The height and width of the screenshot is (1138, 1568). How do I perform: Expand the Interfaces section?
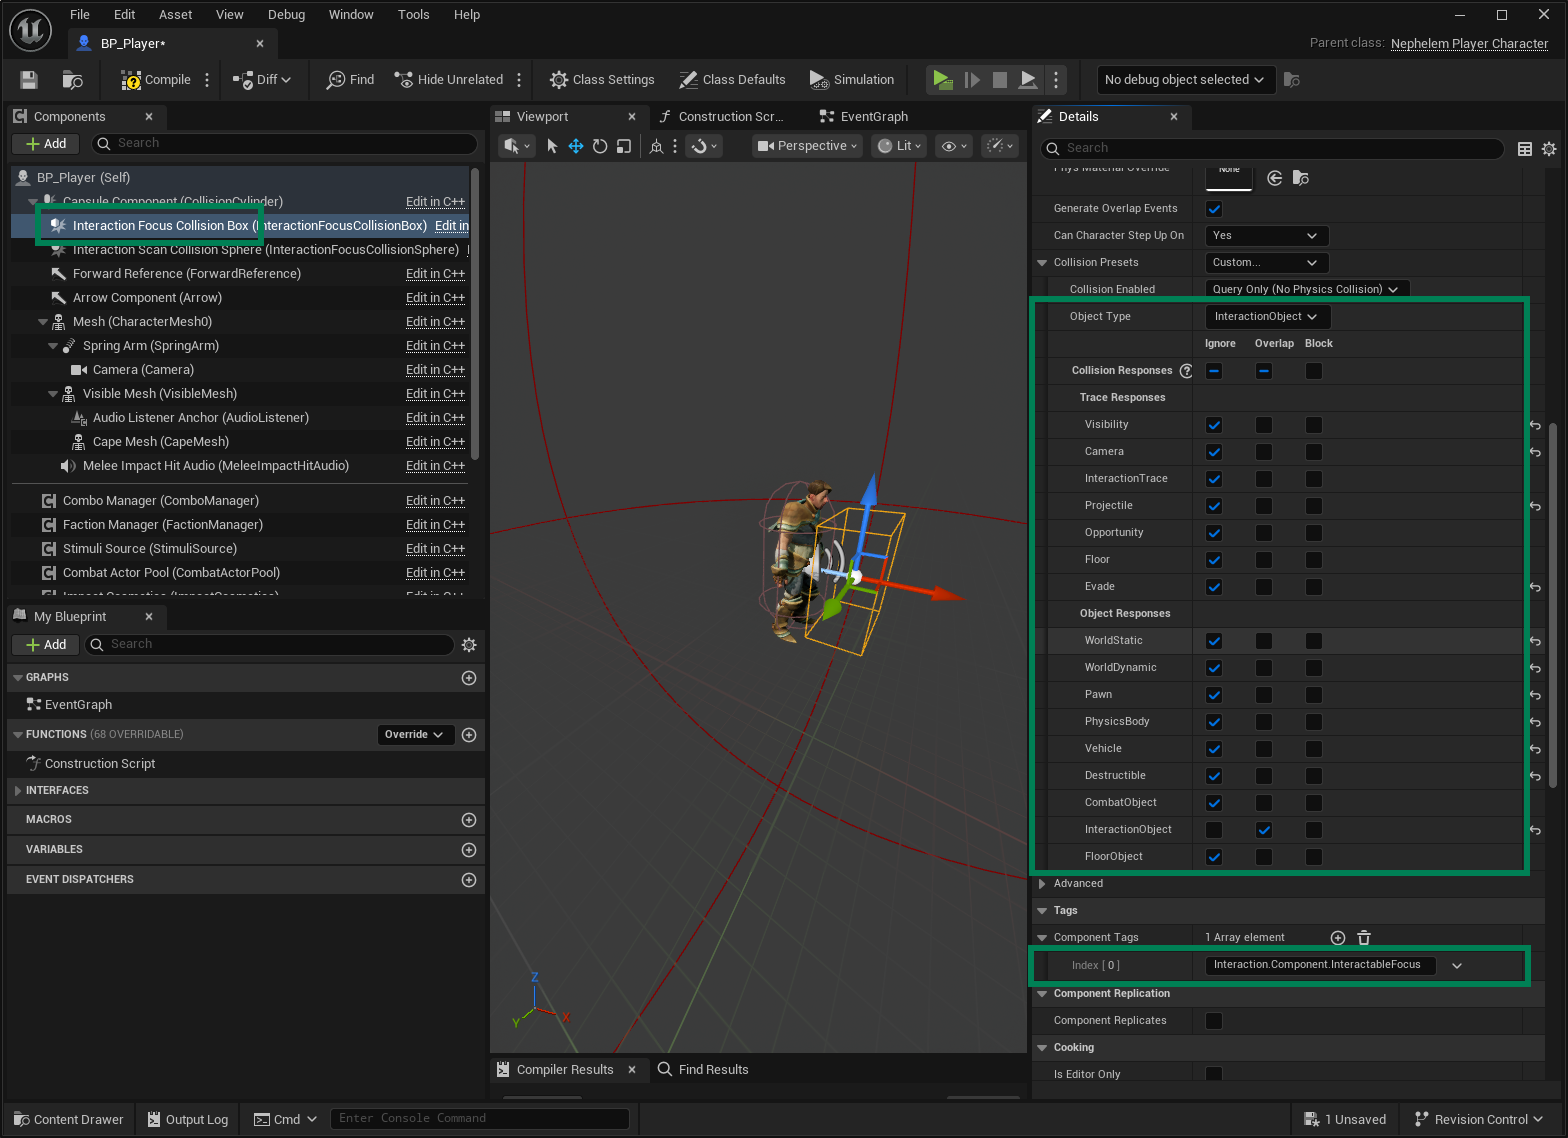click(x=18, y=791)
